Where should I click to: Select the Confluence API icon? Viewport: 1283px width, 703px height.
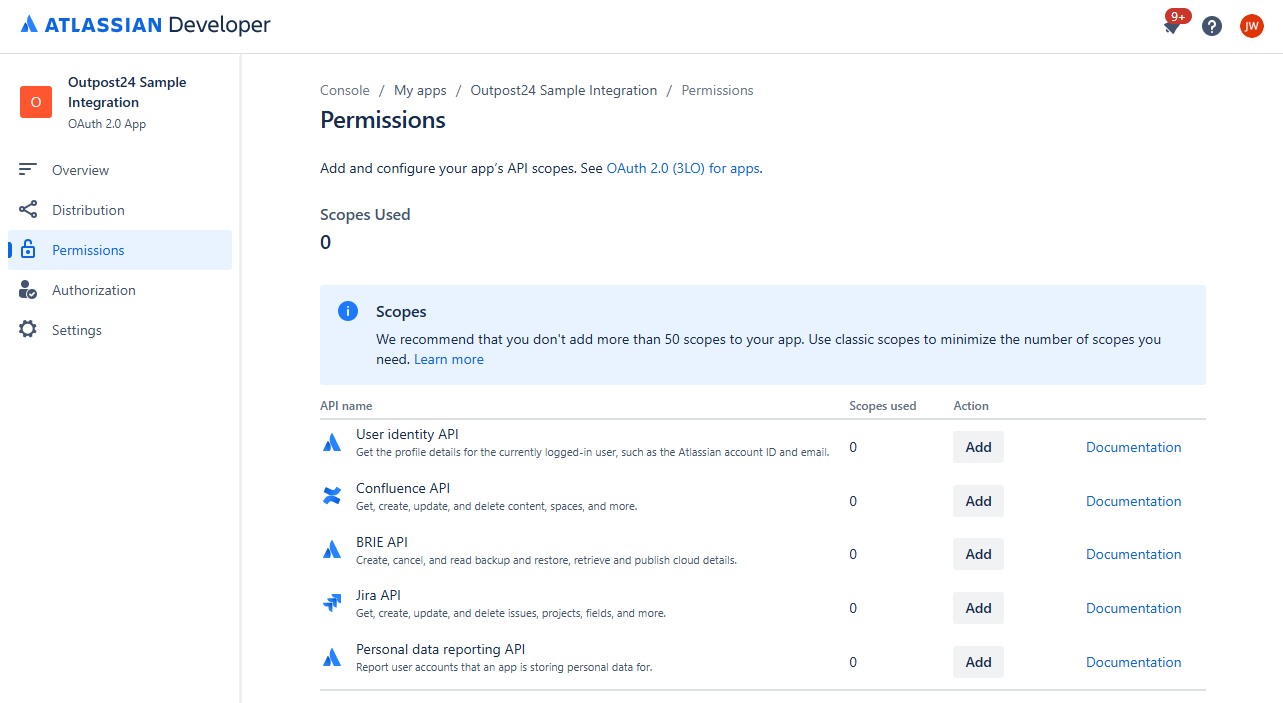pos(332,494)
